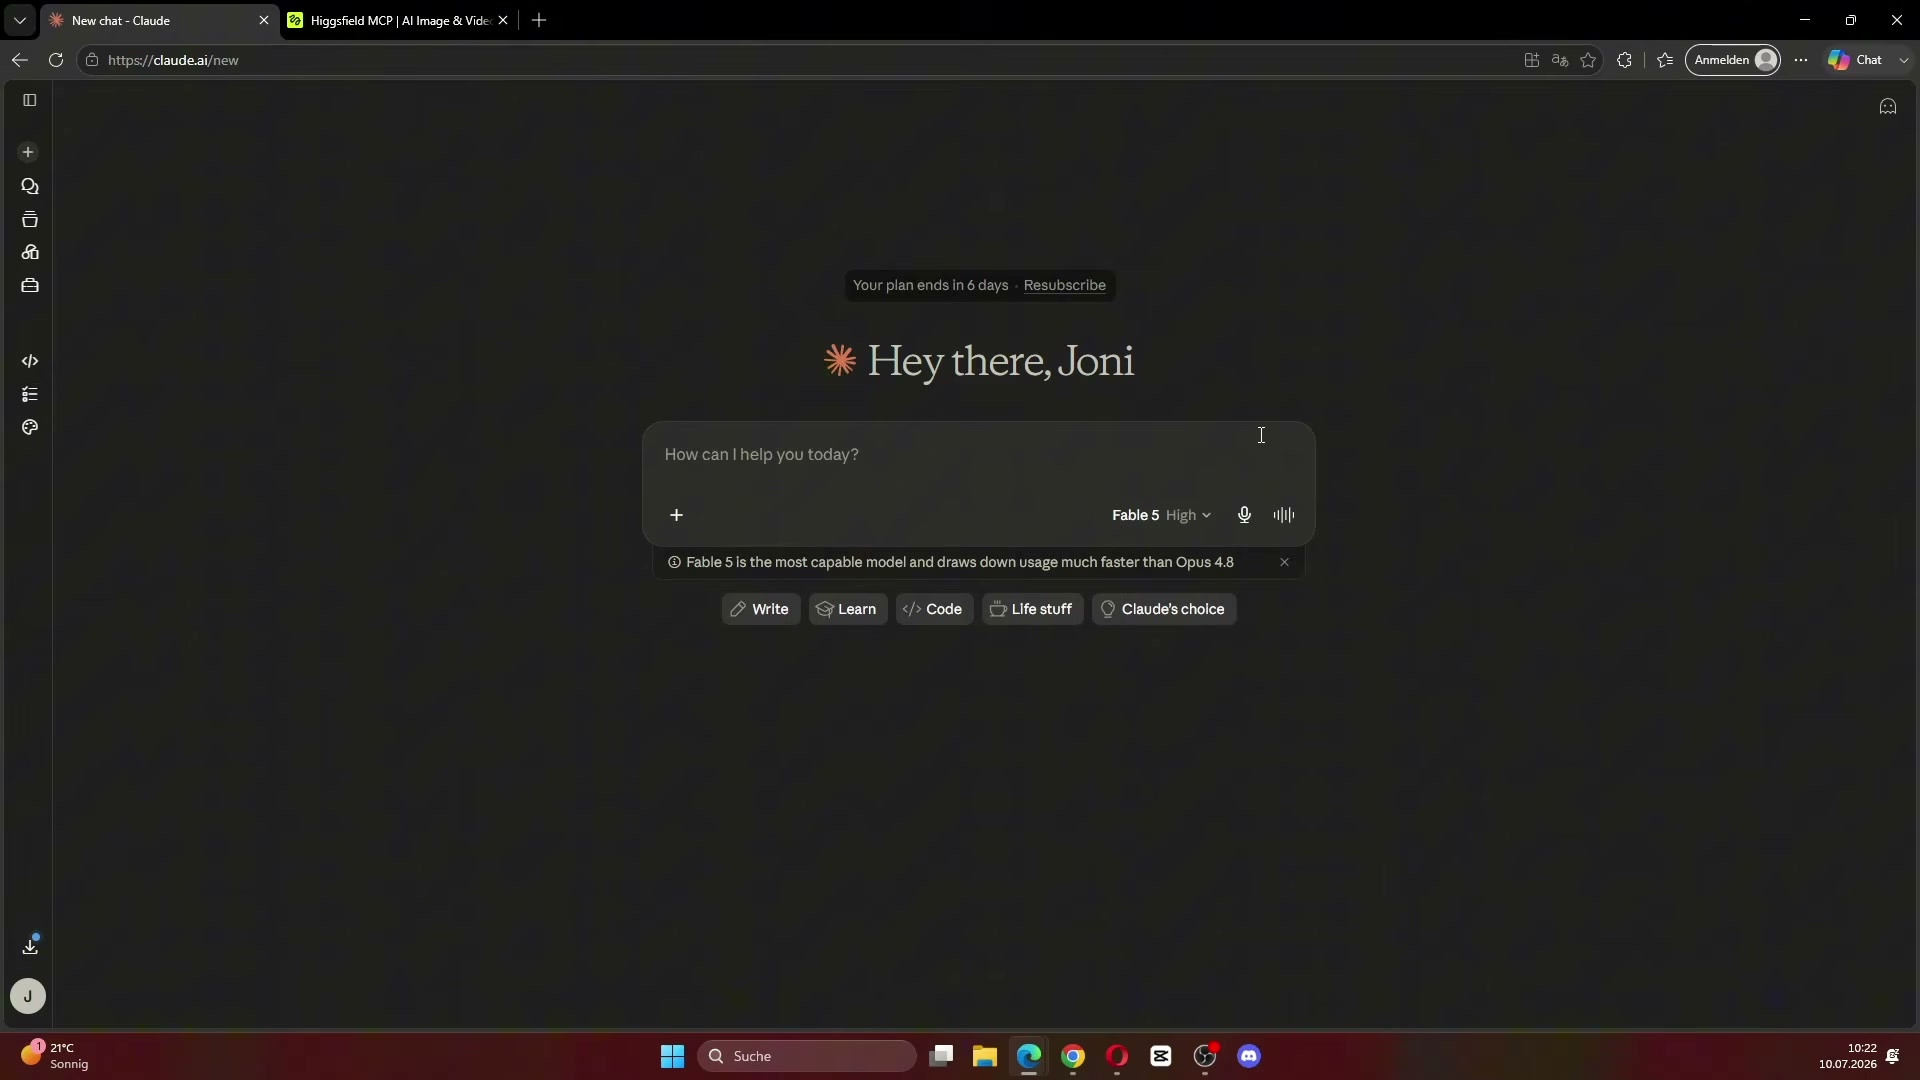Open the weather widget showing 21°C Sonnig
This screenshot has width=1920, height=1080.
pyautogui.click(x=56, y=1056)
